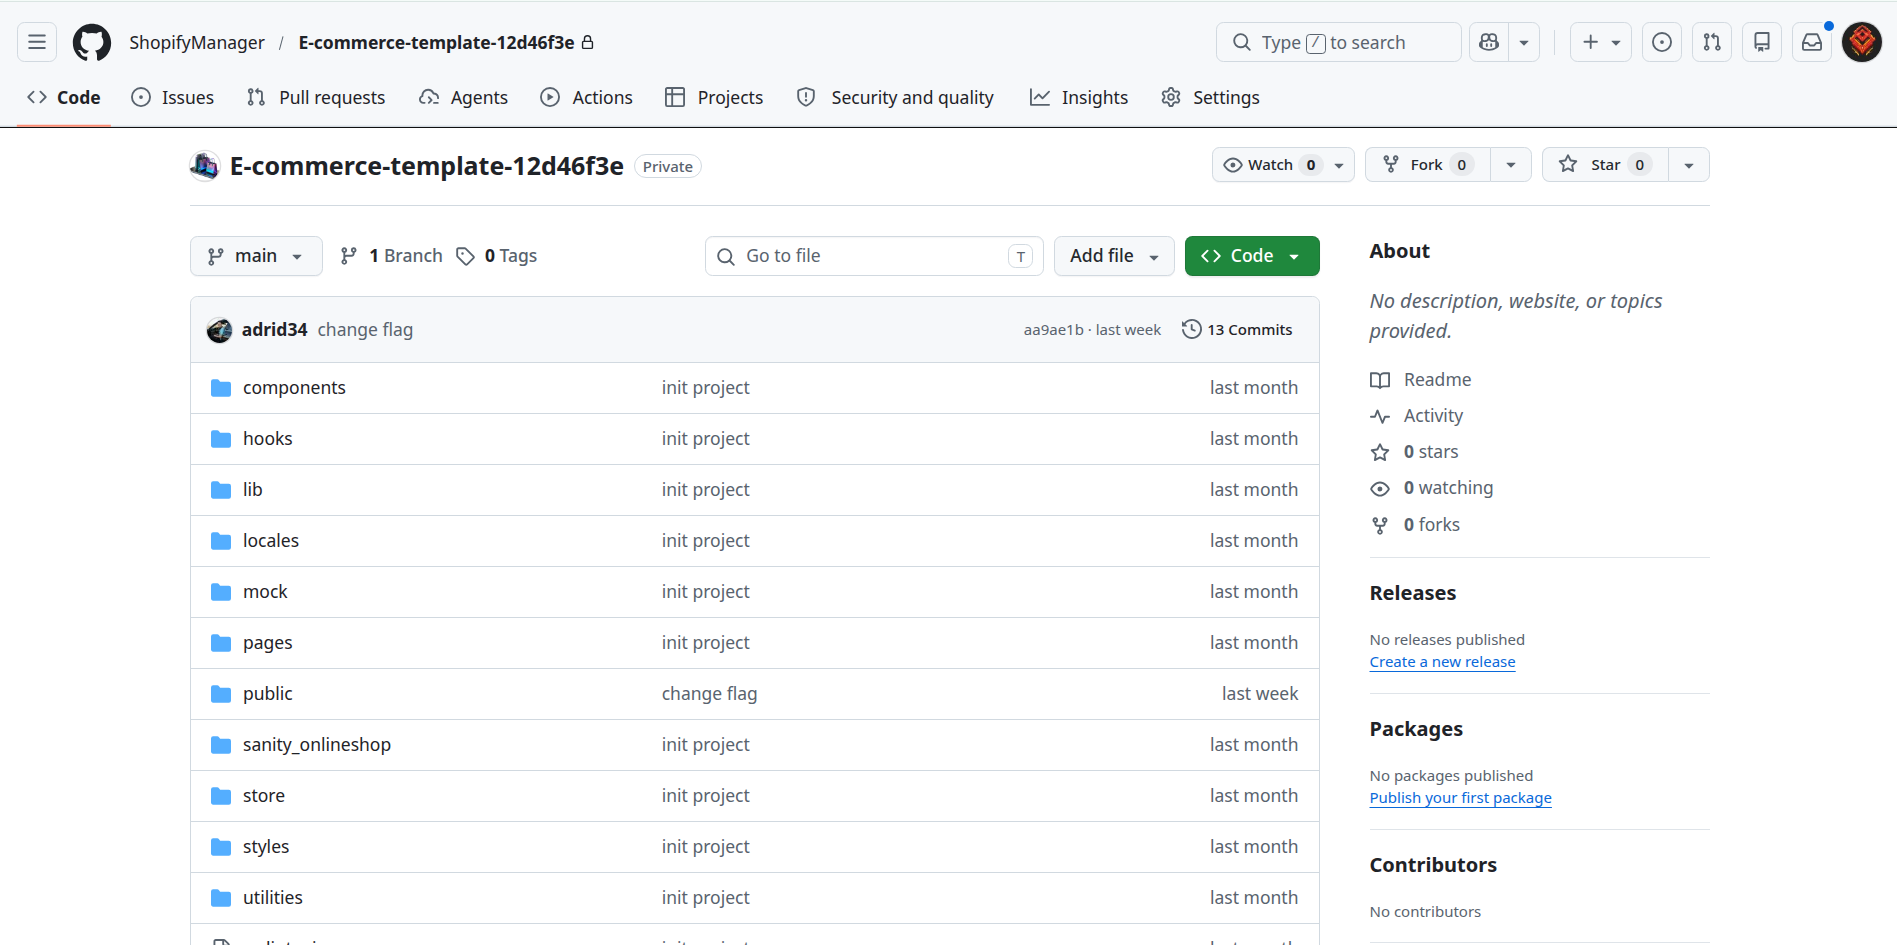Expand the Fork options dropdown arrow
This screenshot has width=1897, height=945.
pyautogui.click(x=1511, y=165)
